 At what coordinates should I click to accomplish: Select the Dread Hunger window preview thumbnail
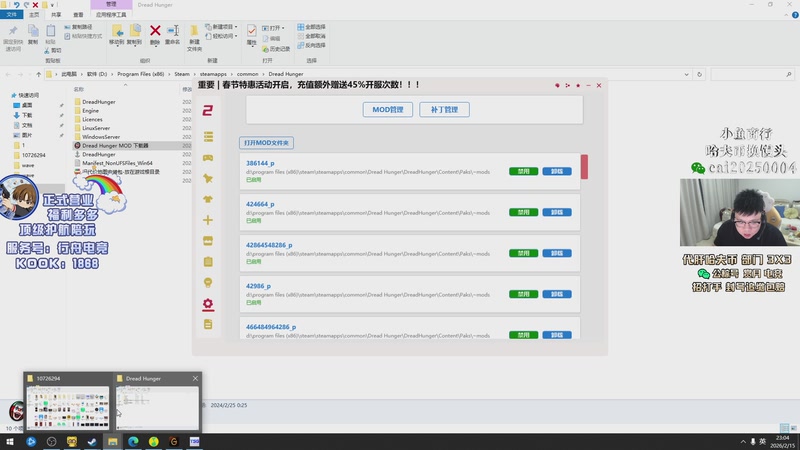(x=157, y=407)
